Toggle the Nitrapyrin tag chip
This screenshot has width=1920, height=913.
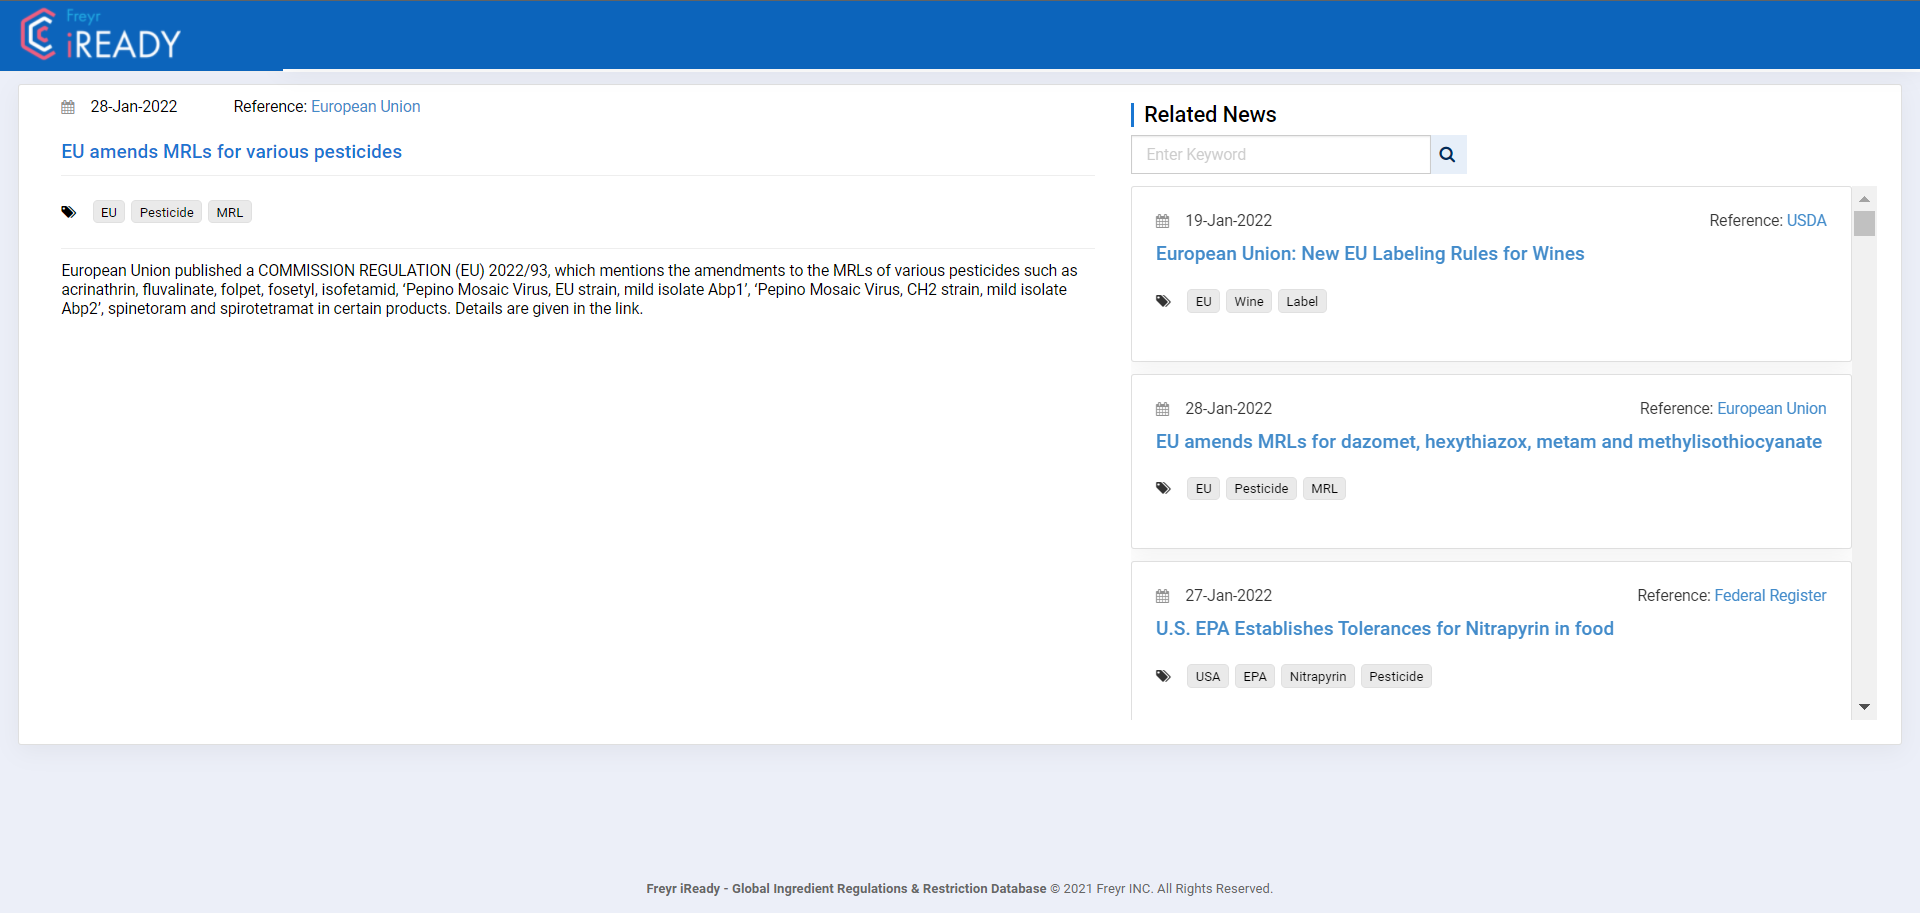(1317, 676)
